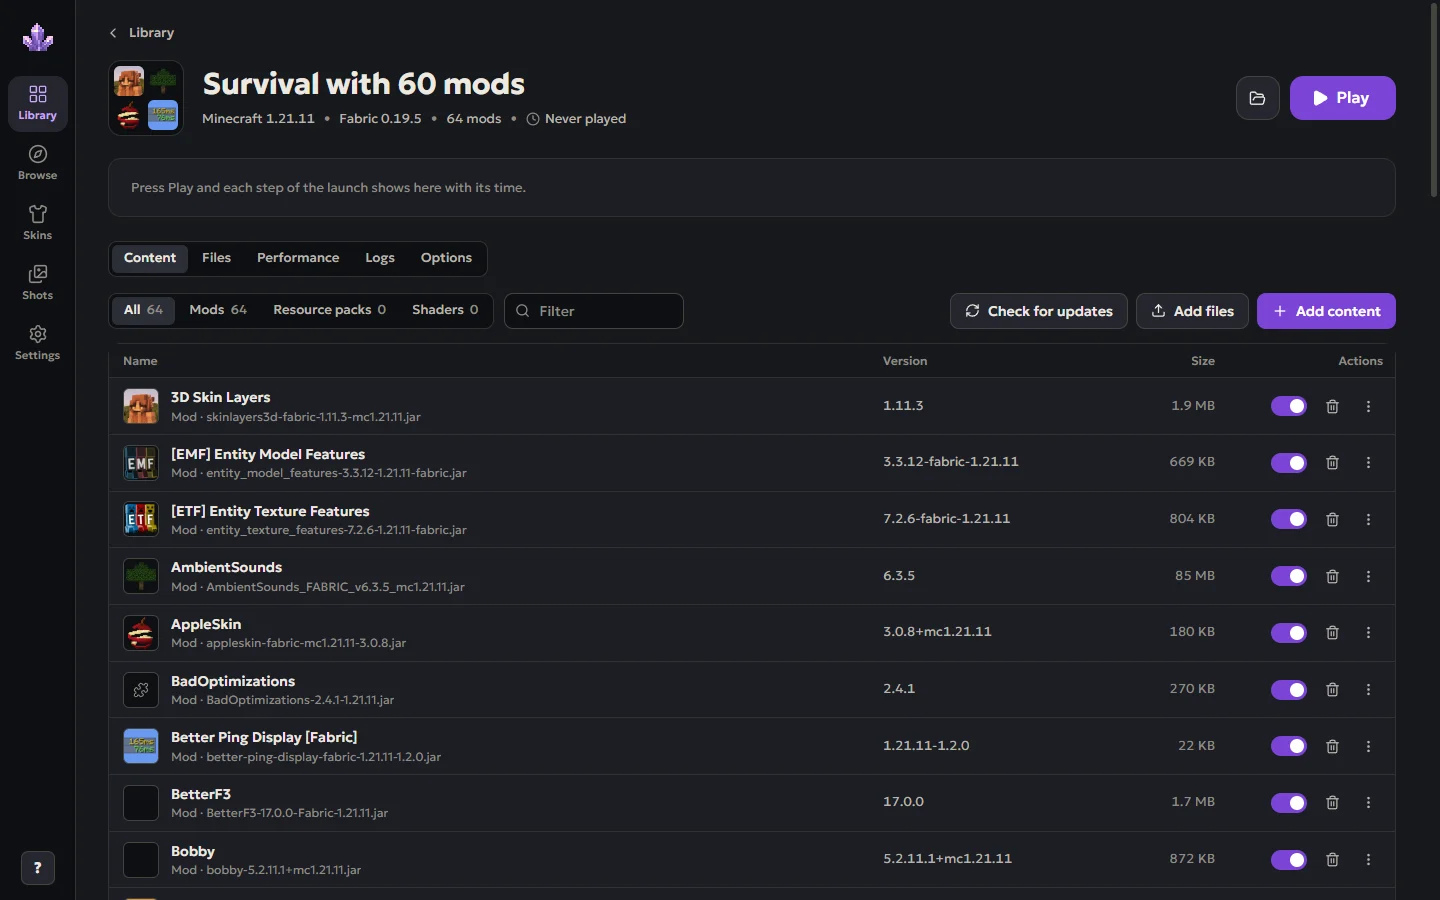The height and width of the screenshot is (900, 1440).
Task: Delete the Bobby mod via trash icon
Action: tap(1332, 860)
